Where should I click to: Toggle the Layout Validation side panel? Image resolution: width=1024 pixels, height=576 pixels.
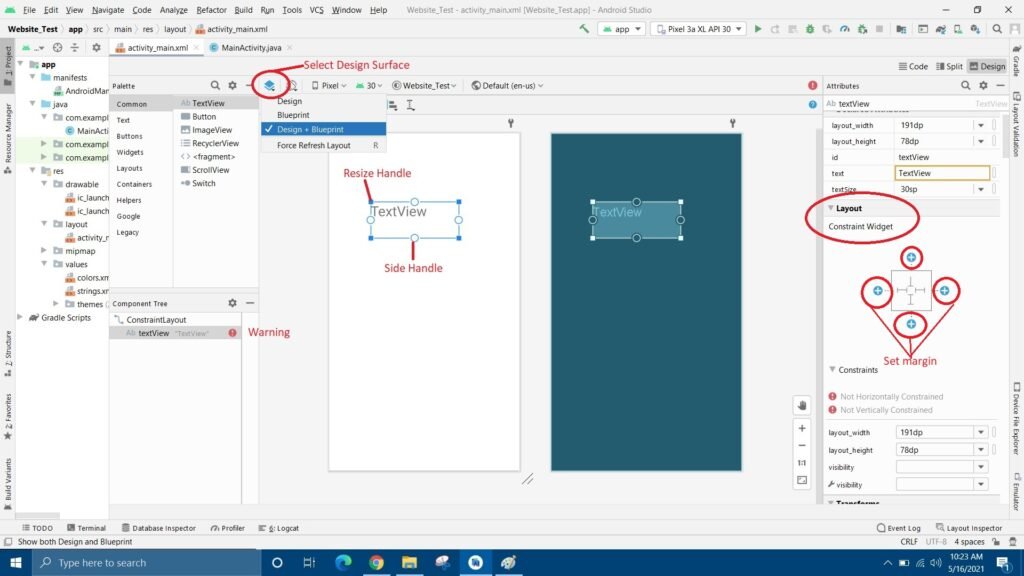coord(1017,124)
